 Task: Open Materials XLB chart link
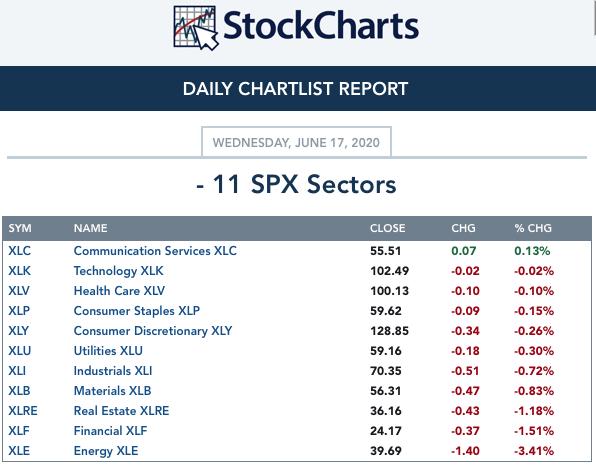[113, 391]
